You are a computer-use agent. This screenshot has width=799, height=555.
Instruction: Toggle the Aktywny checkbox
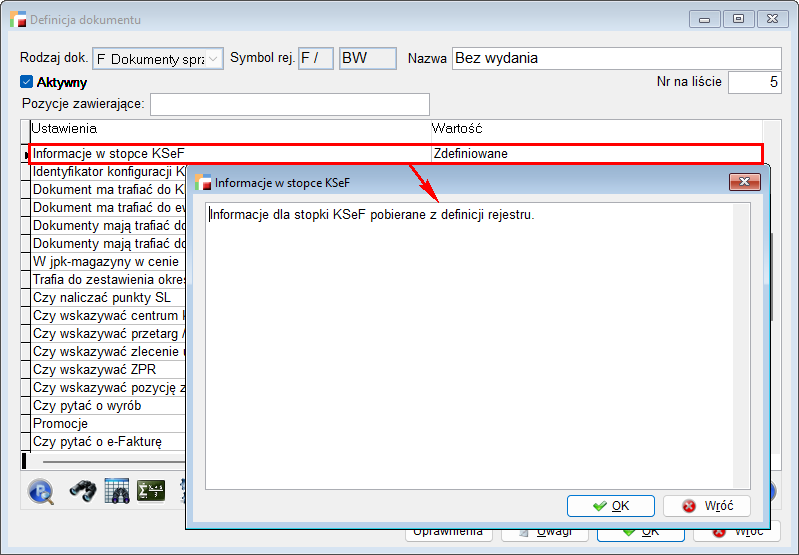[27, 83]
